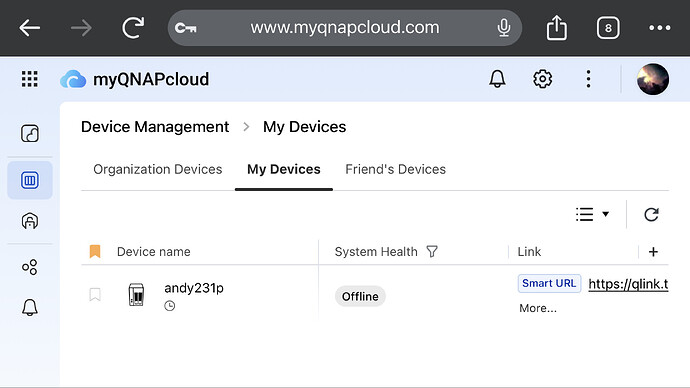Toggle the bookmark column header flag
The image size is (690, 388).
tap(95, 251)
